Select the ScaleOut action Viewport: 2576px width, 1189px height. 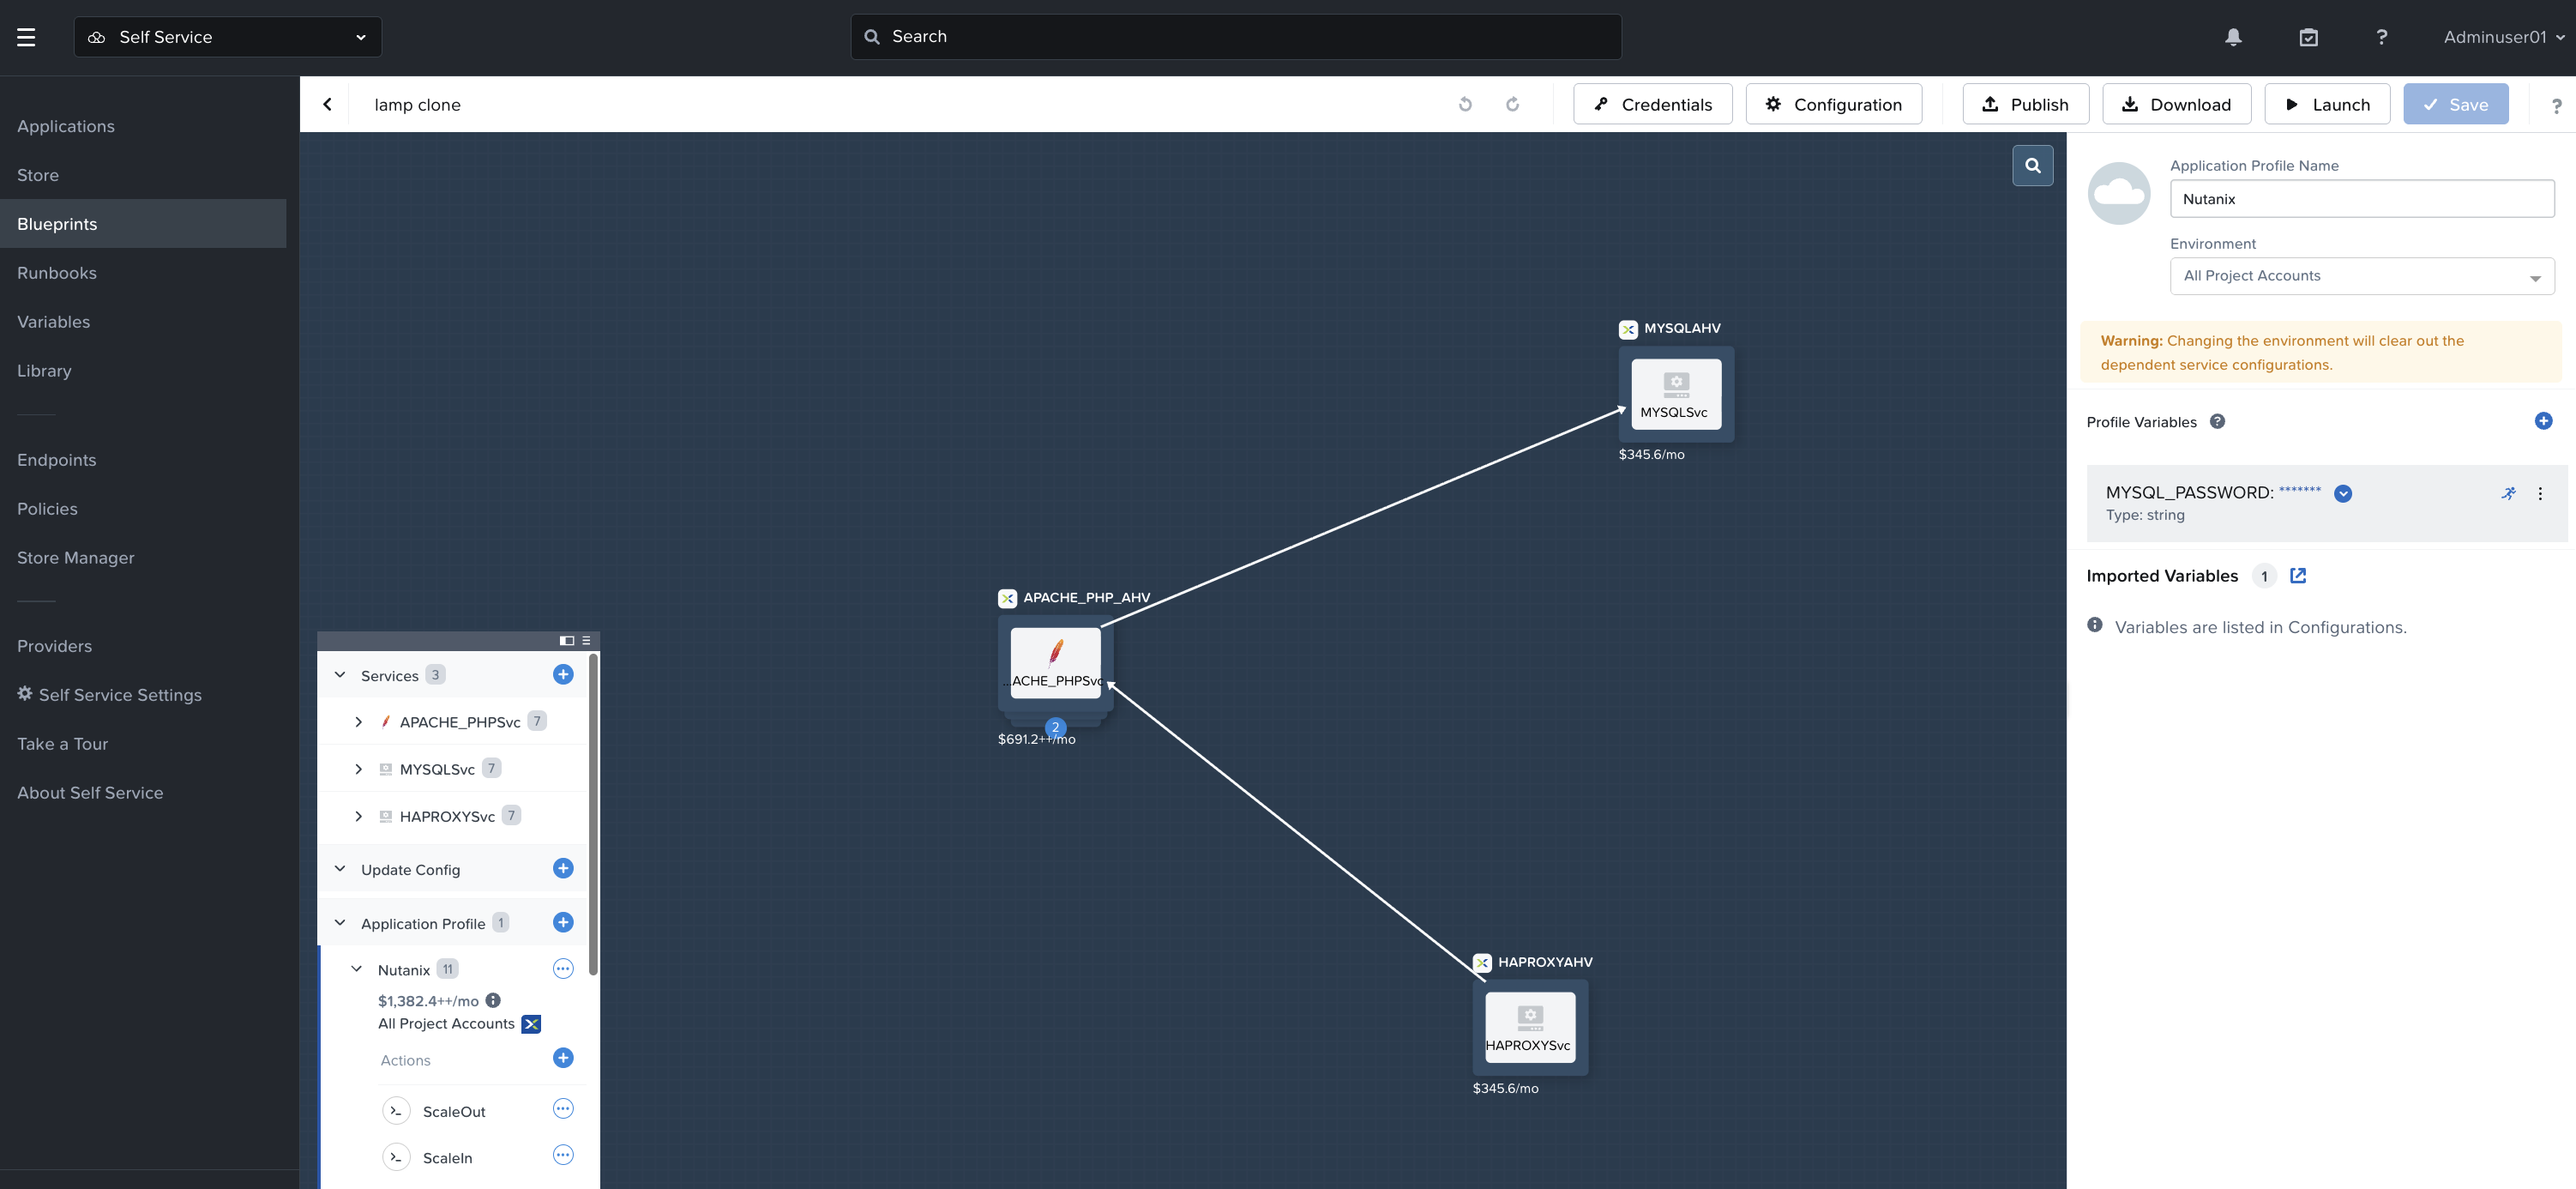pyautogui.click(x=454, y=1111)
